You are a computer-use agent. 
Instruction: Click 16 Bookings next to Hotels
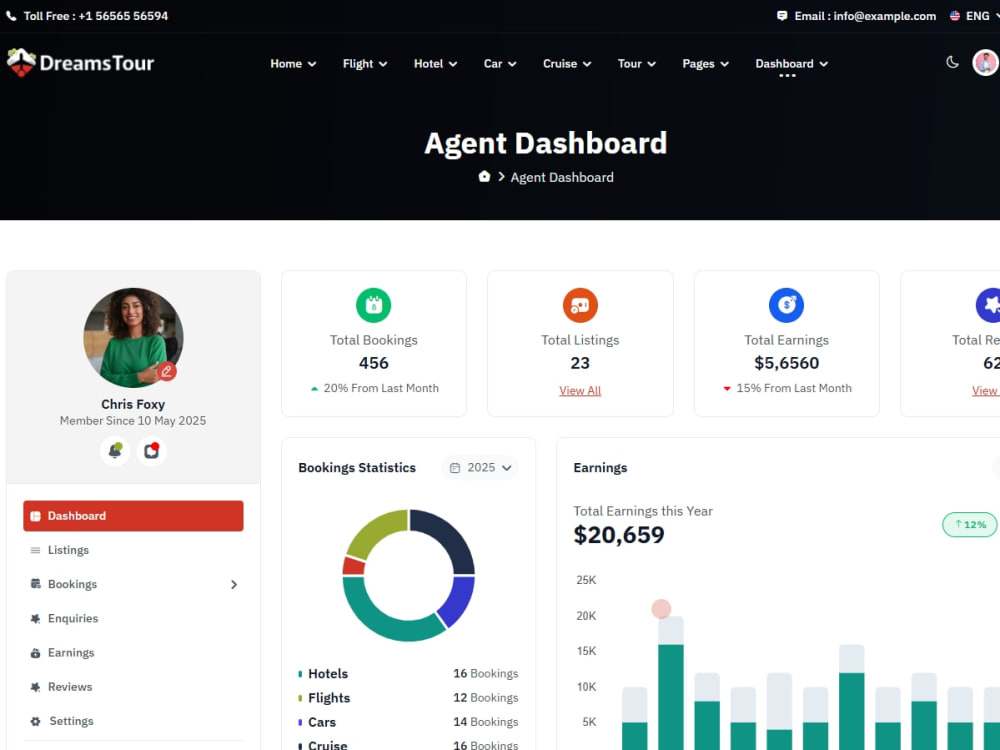[486, 673]
